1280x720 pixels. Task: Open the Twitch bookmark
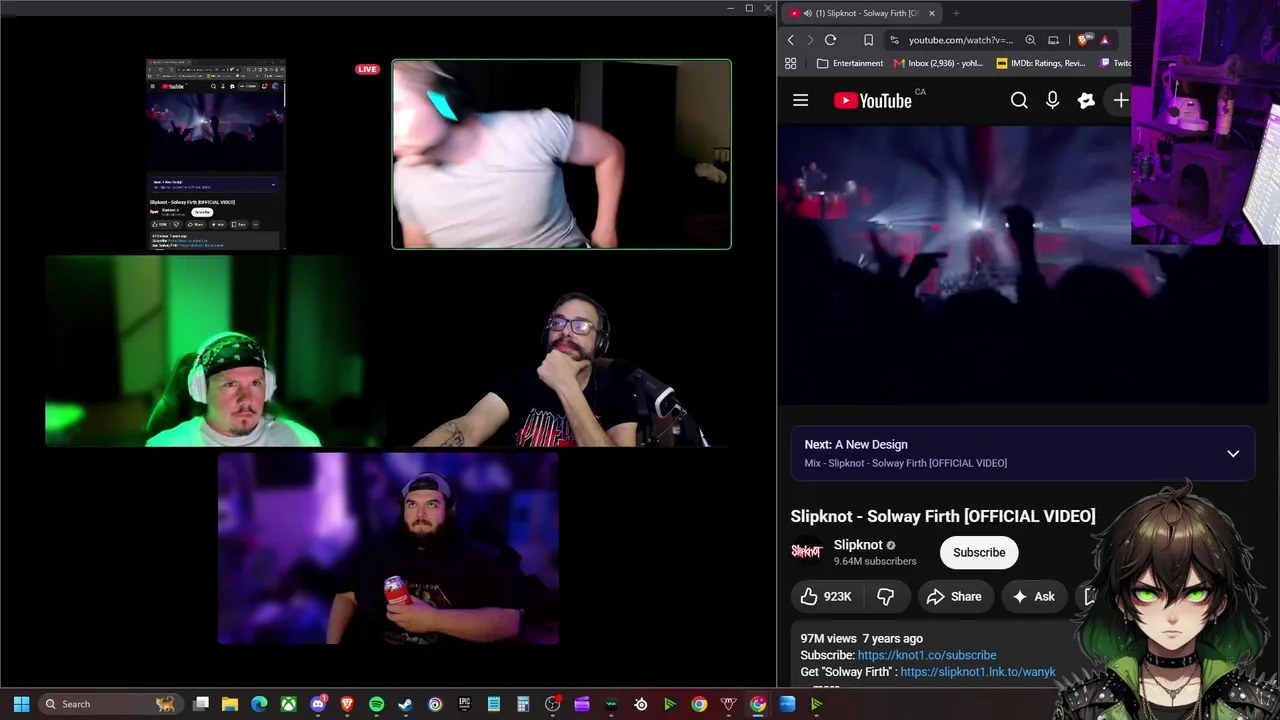[1115, 63]
